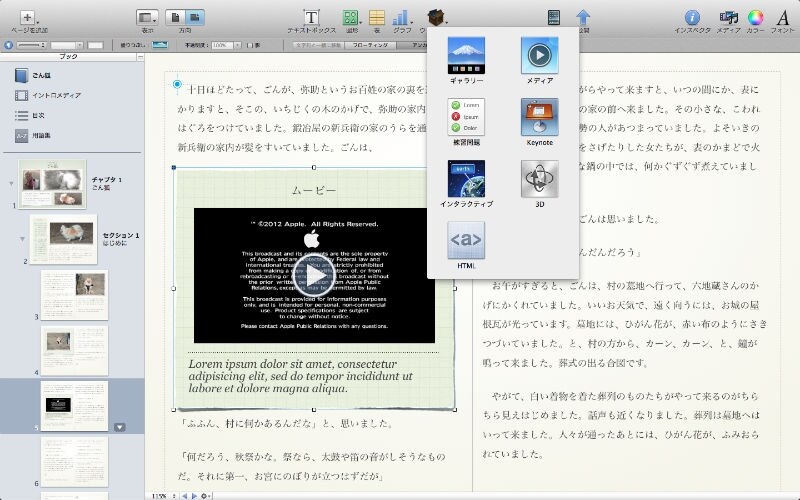The image size is (800, 500).
Task: Collapse Chapter 1 (チャプタ 1) in the sidebar
Action: tap(11, 183)
